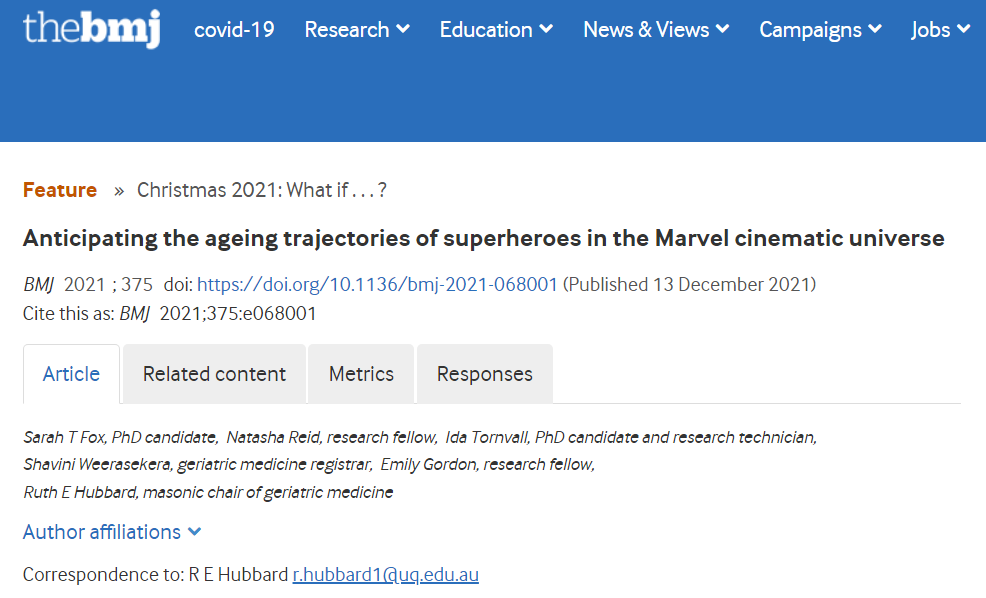The height and width of the screenshot is (598, 986).
Task: Click the r.hubbard1@uq.edu.au email link
Action: click(385, 575)
